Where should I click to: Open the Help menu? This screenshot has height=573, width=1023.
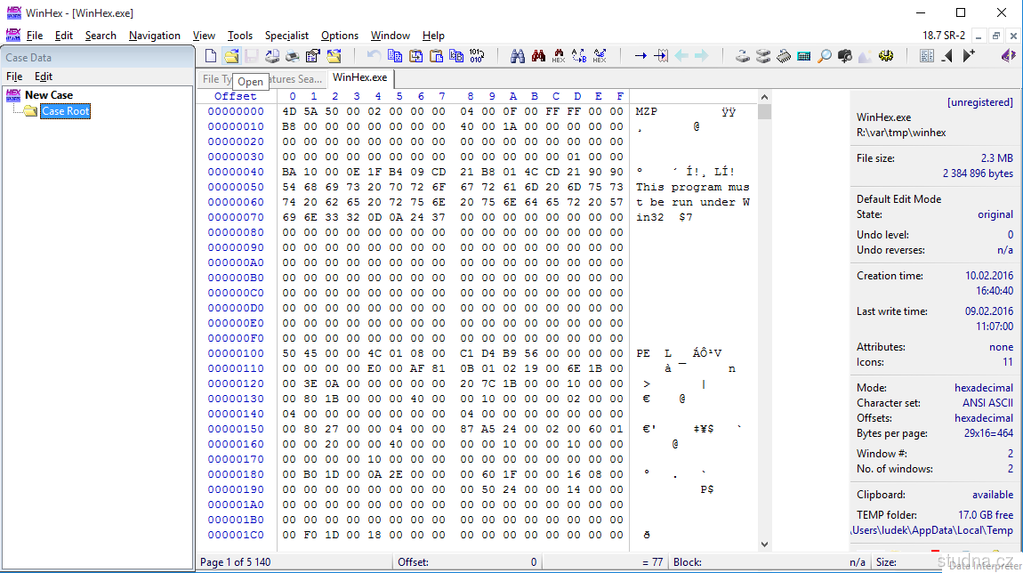click(x=433, y=35)
